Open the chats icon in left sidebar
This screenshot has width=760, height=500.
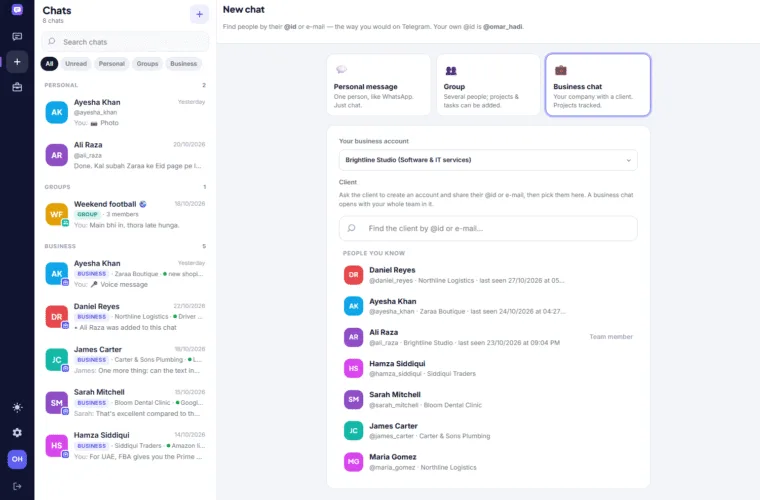pos(17,36)
